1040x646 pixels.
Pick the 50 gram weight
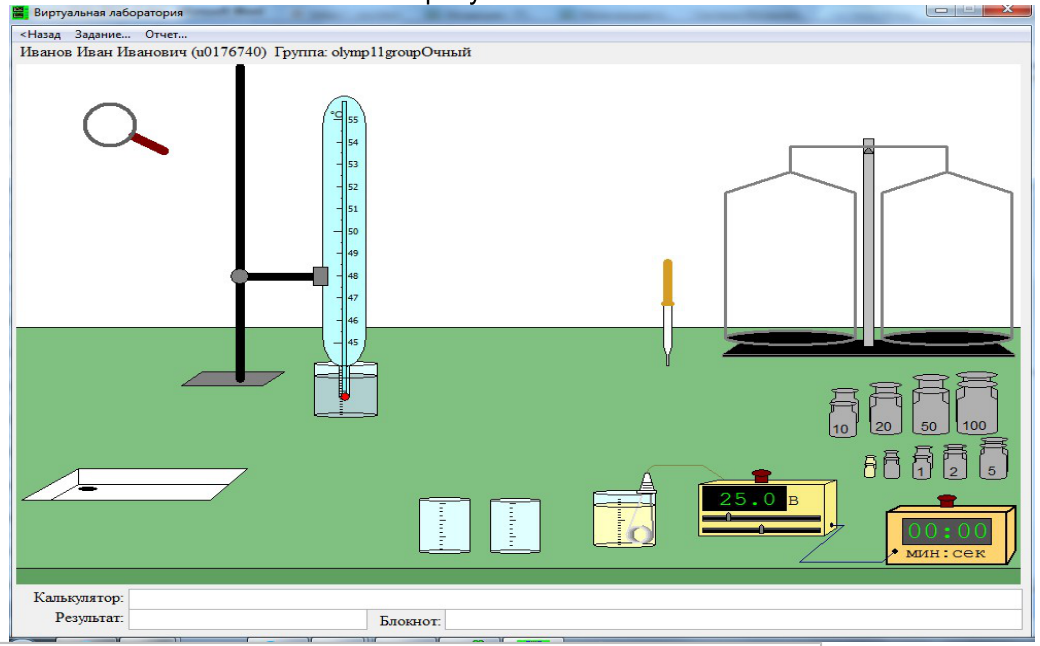pyautogui.click(x=931, y=405)
